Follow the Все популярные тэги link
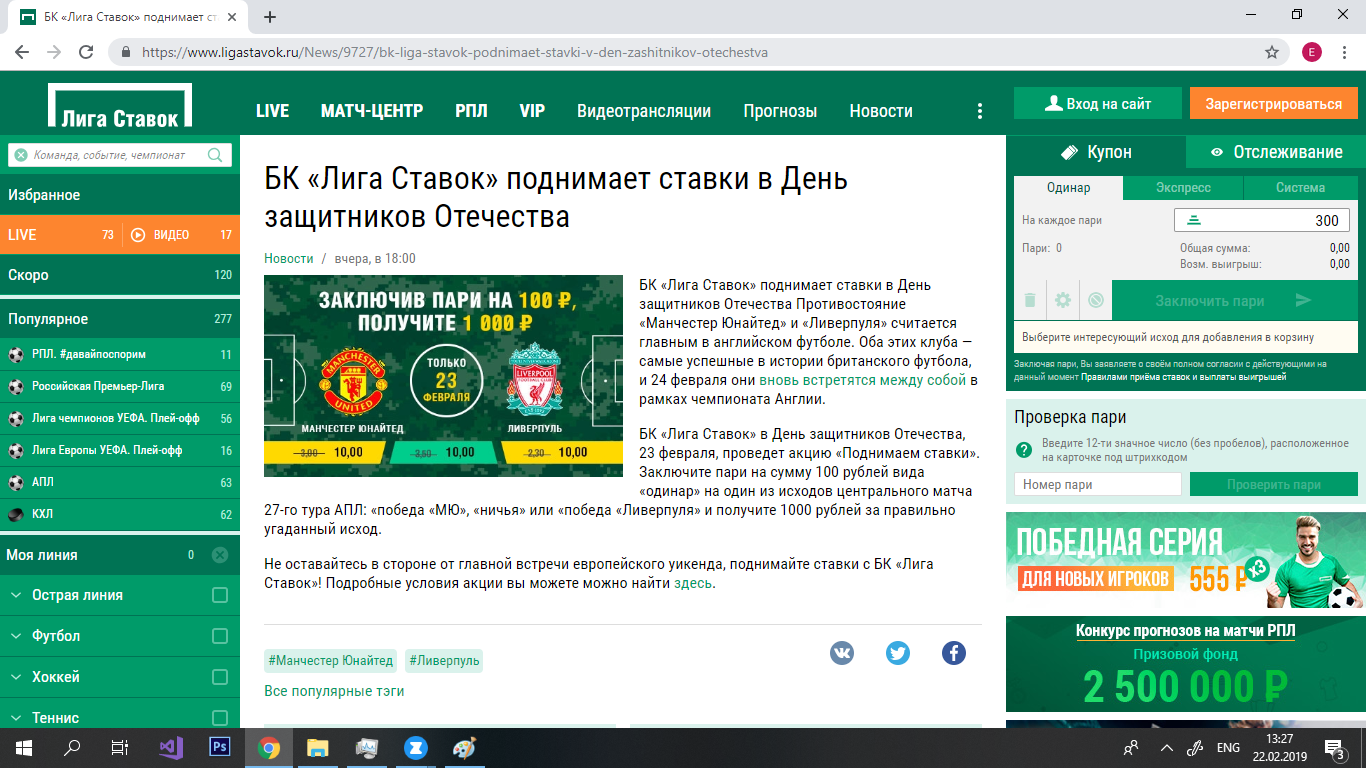The height and width of the screenshot is (768, 1366). (334, 691)
